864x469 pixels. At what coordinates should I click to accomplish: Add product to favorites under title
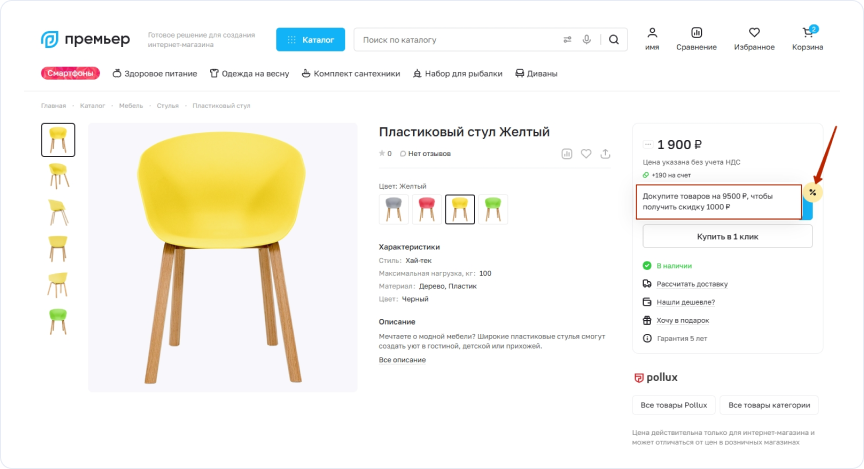(586, 154)
